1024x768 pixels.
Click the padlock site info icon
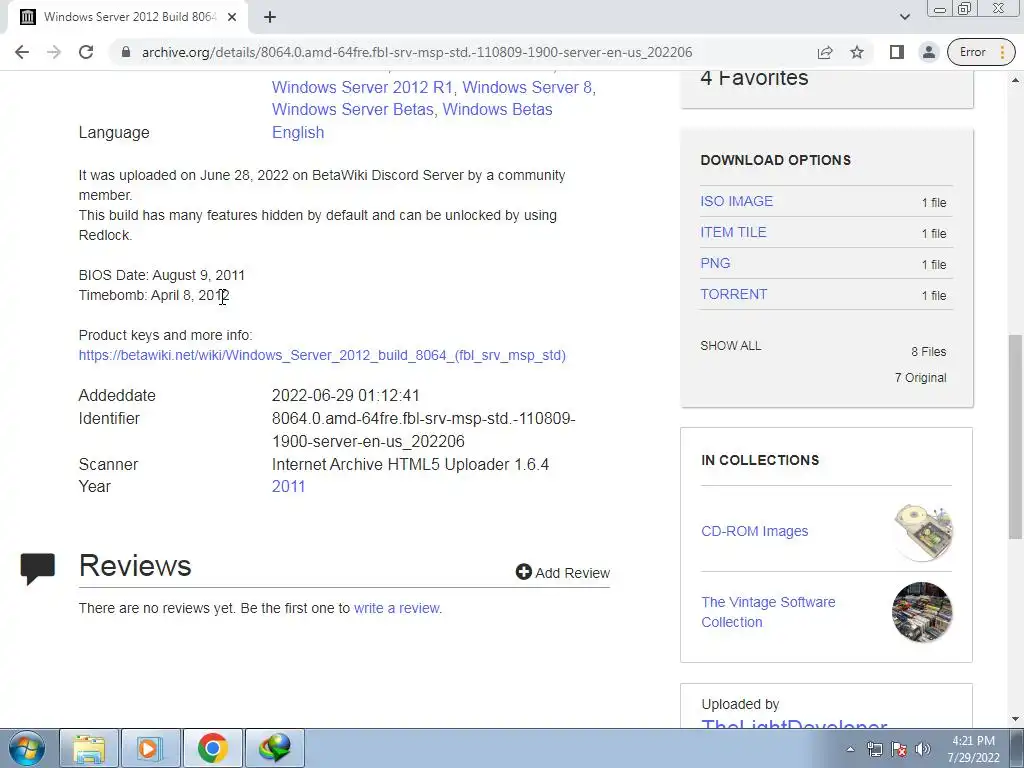coord(126,52)
